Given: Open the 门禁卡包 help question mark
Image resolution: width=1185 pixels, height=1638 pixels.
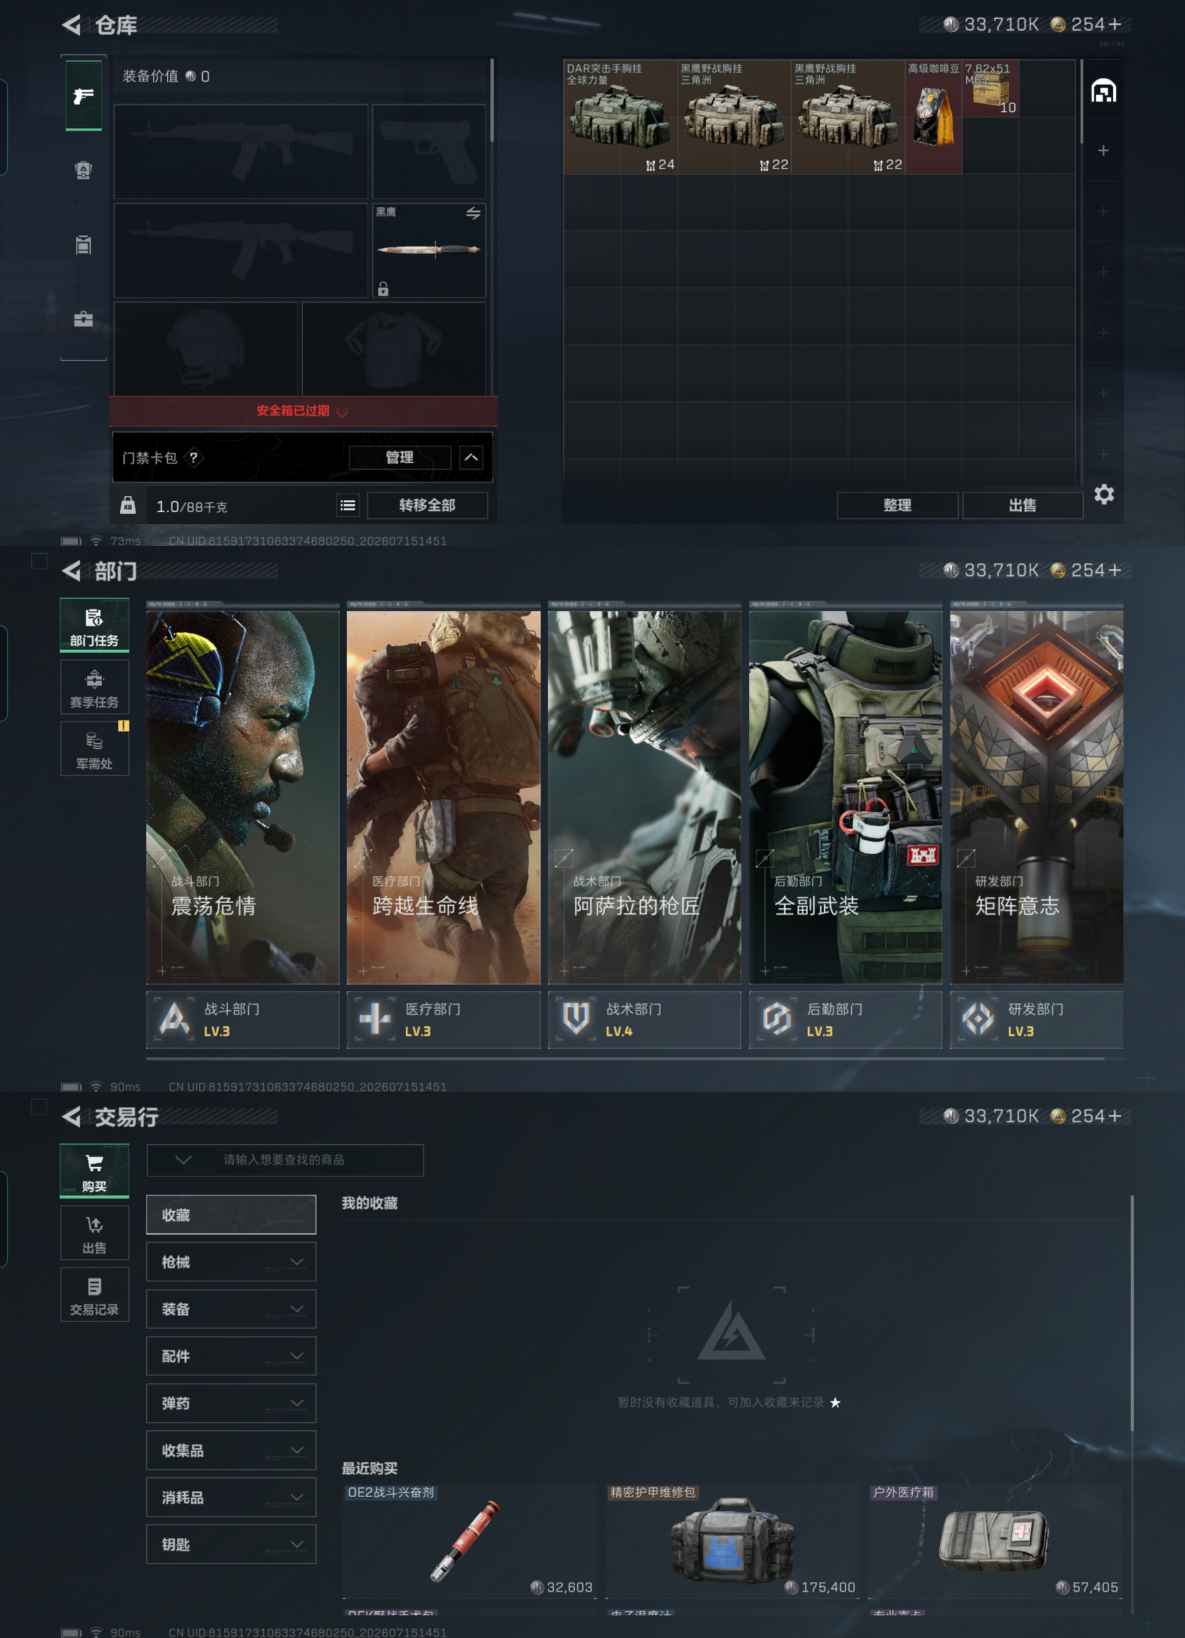Looking at the screenshot, I should pos(194,457).
